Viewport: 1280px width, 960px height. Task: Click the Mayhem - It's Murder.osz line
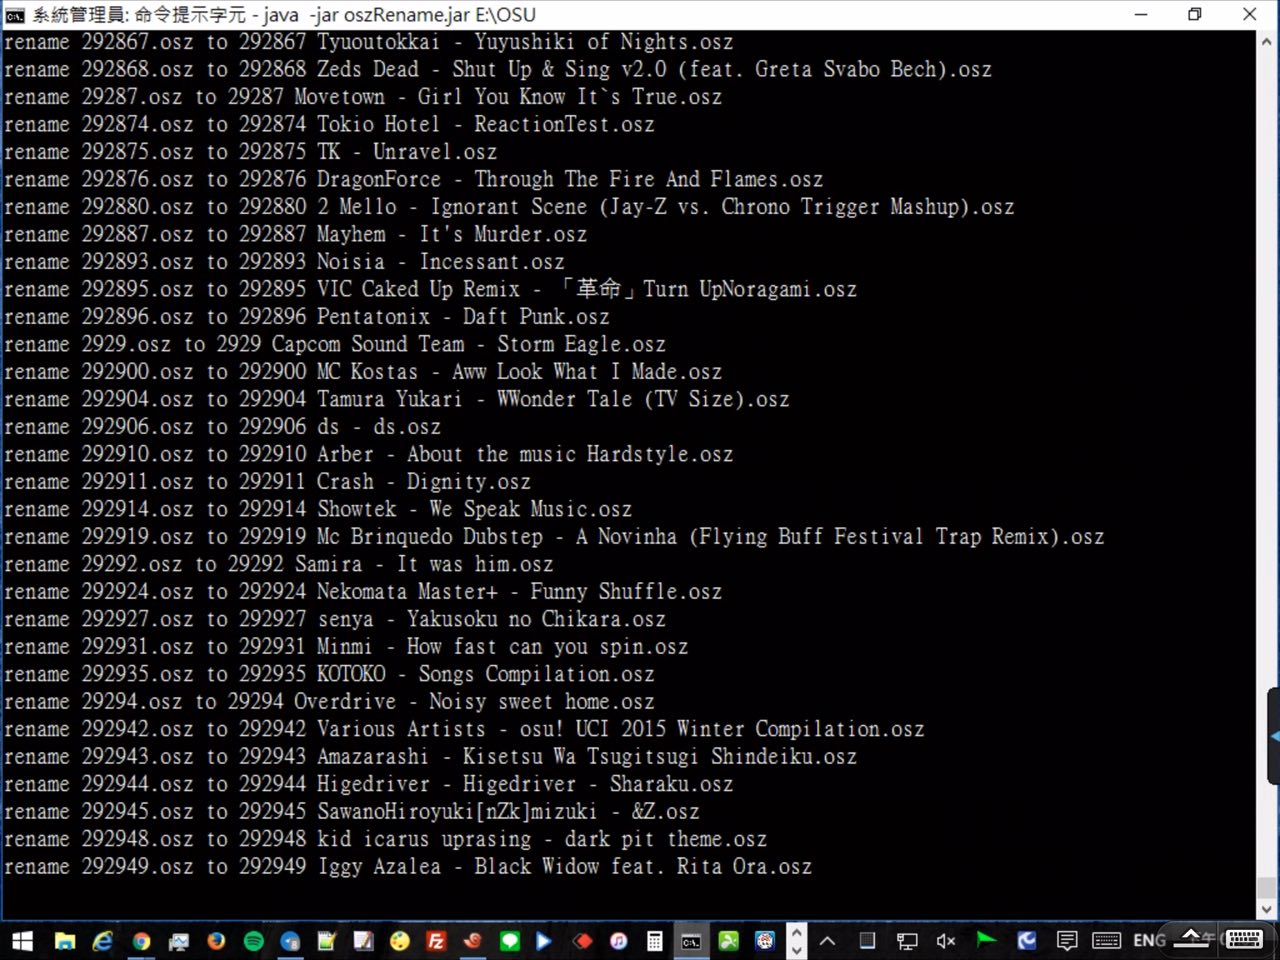coord(296,235)
